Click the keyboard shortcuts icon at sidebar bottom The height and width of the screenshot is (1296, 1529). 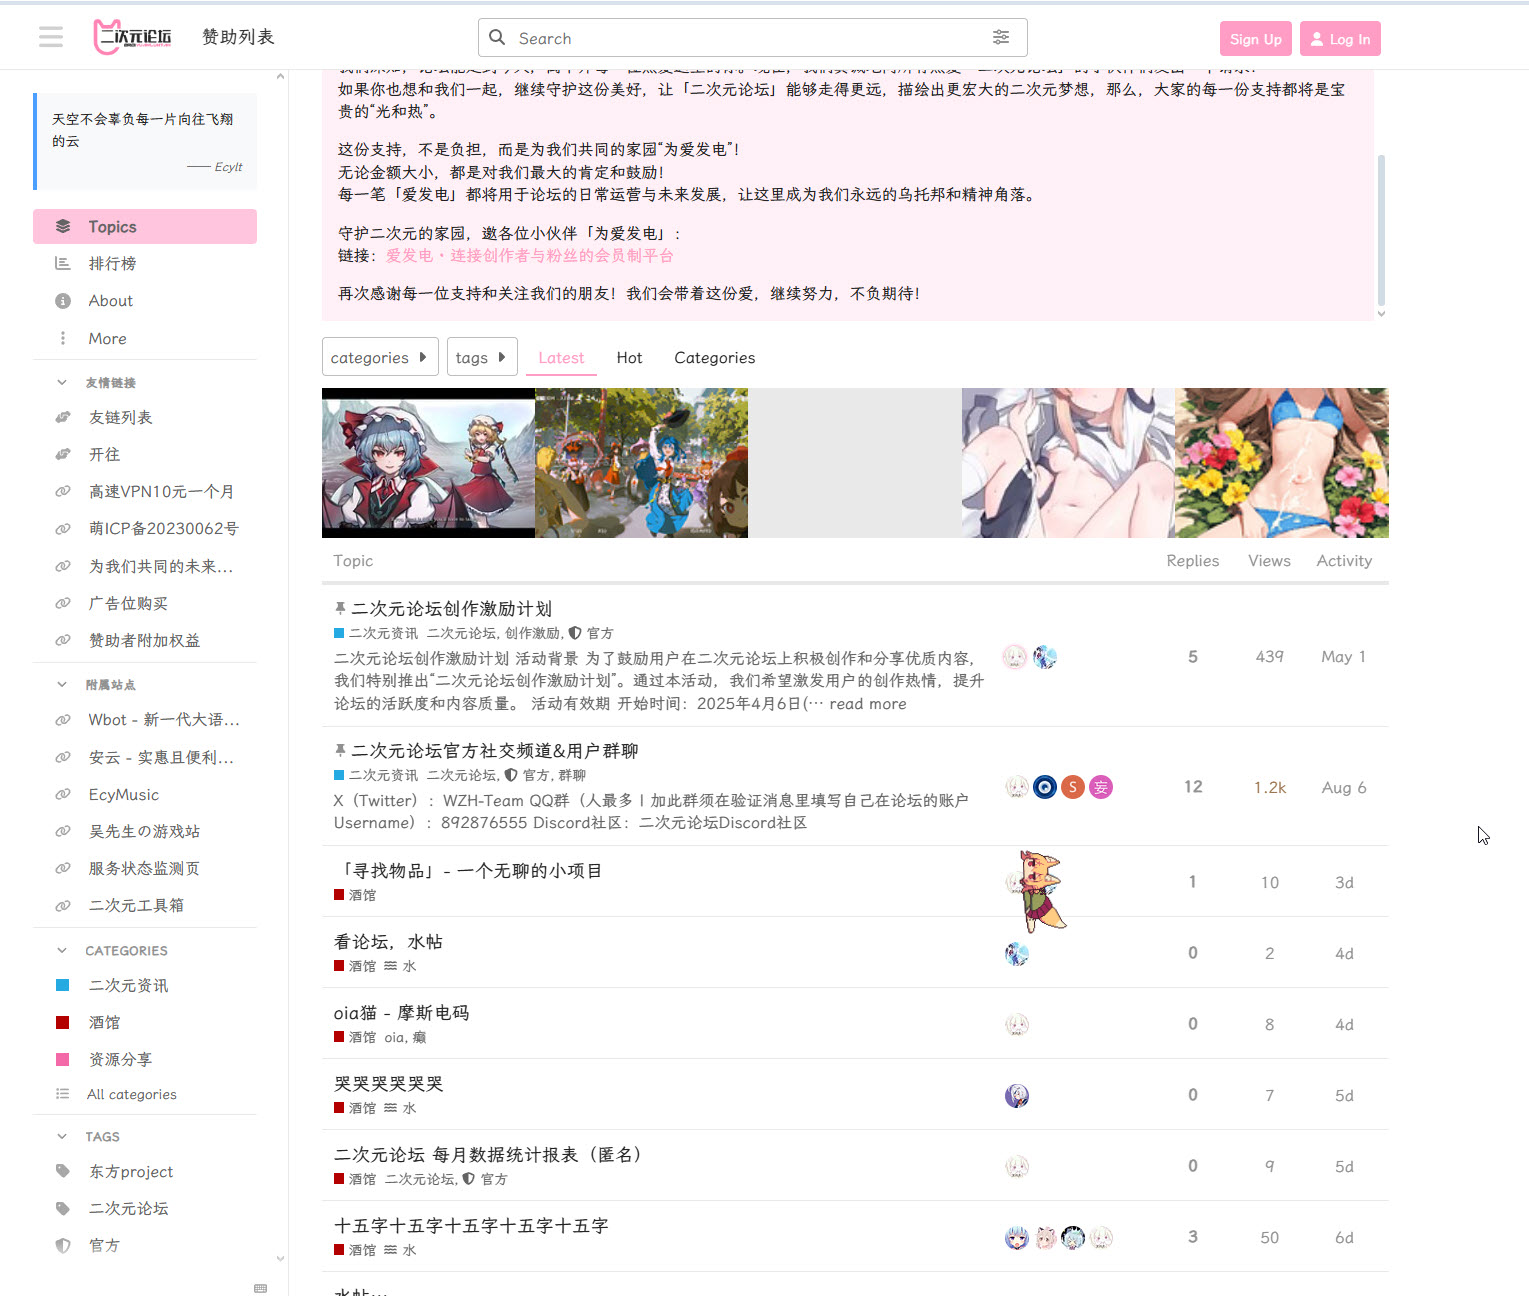coord(261,1288)
